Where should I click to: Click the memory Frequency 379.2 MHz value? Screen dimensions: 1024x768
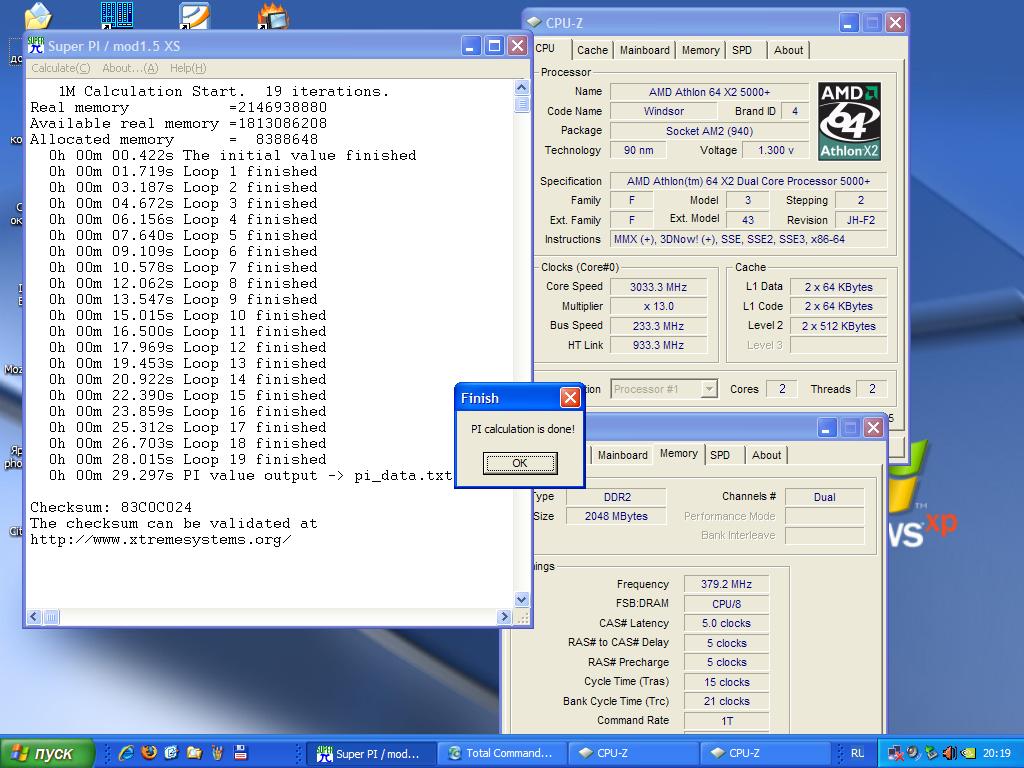point(726,584)
